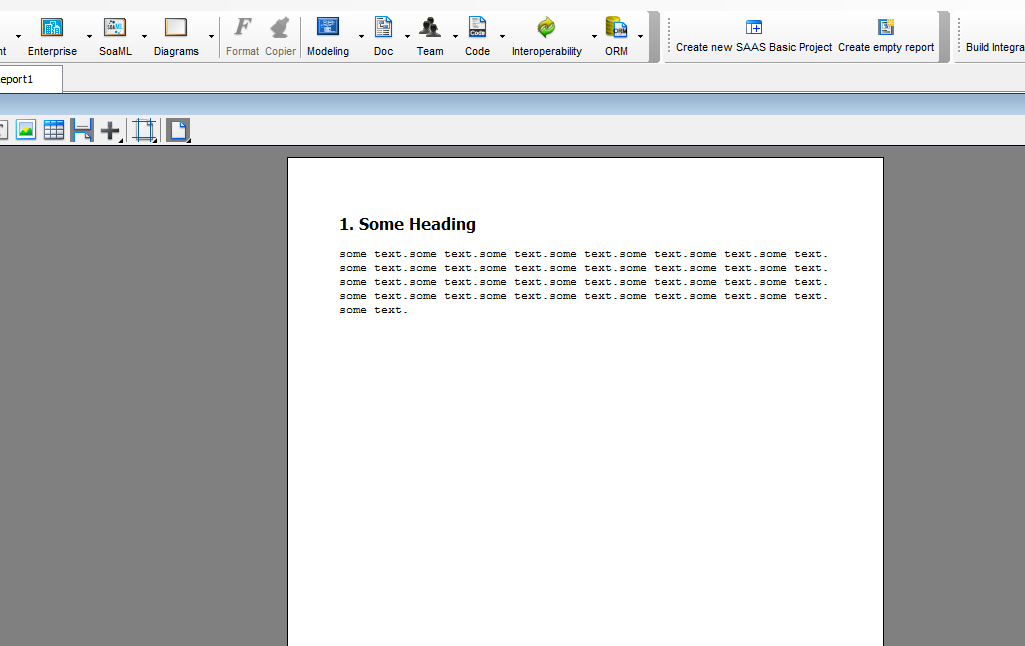Image resolution: width=1025 pixels, height=646 pixels.
Task: Click Create new SAAS Basic Project
Action: pos(754,37)
